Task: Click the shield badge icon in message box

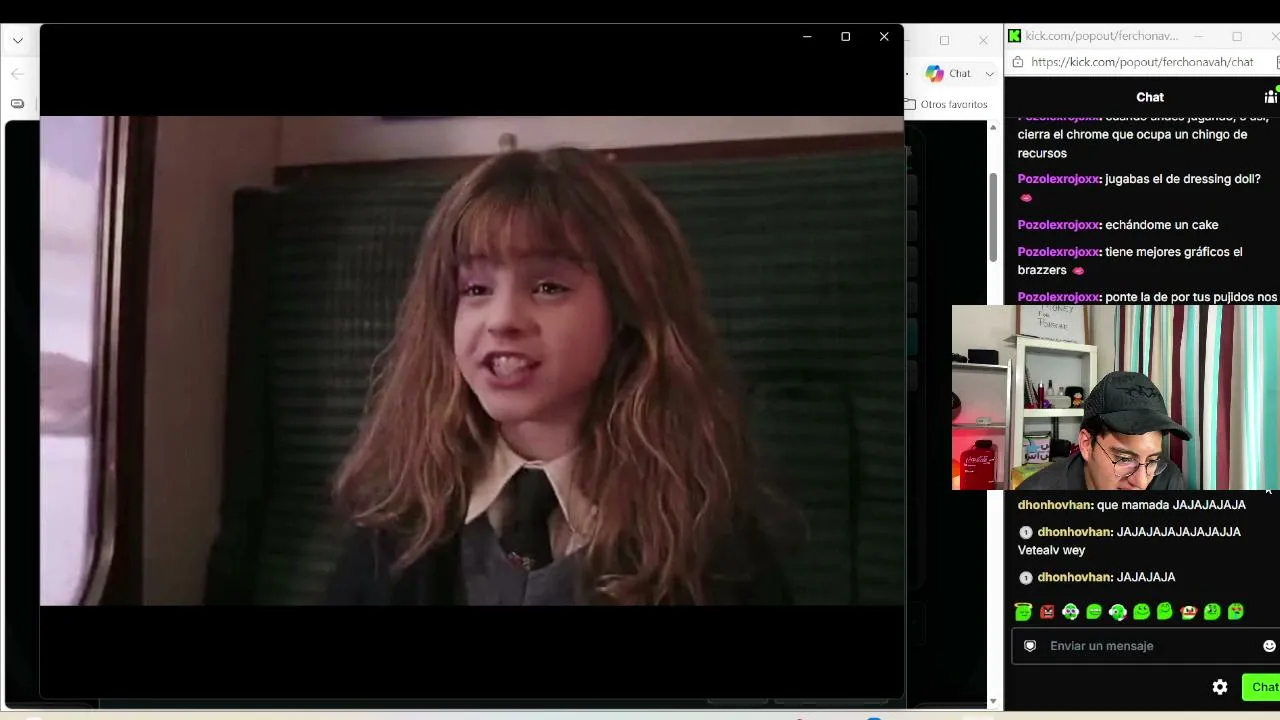Action: point(1030,646)
